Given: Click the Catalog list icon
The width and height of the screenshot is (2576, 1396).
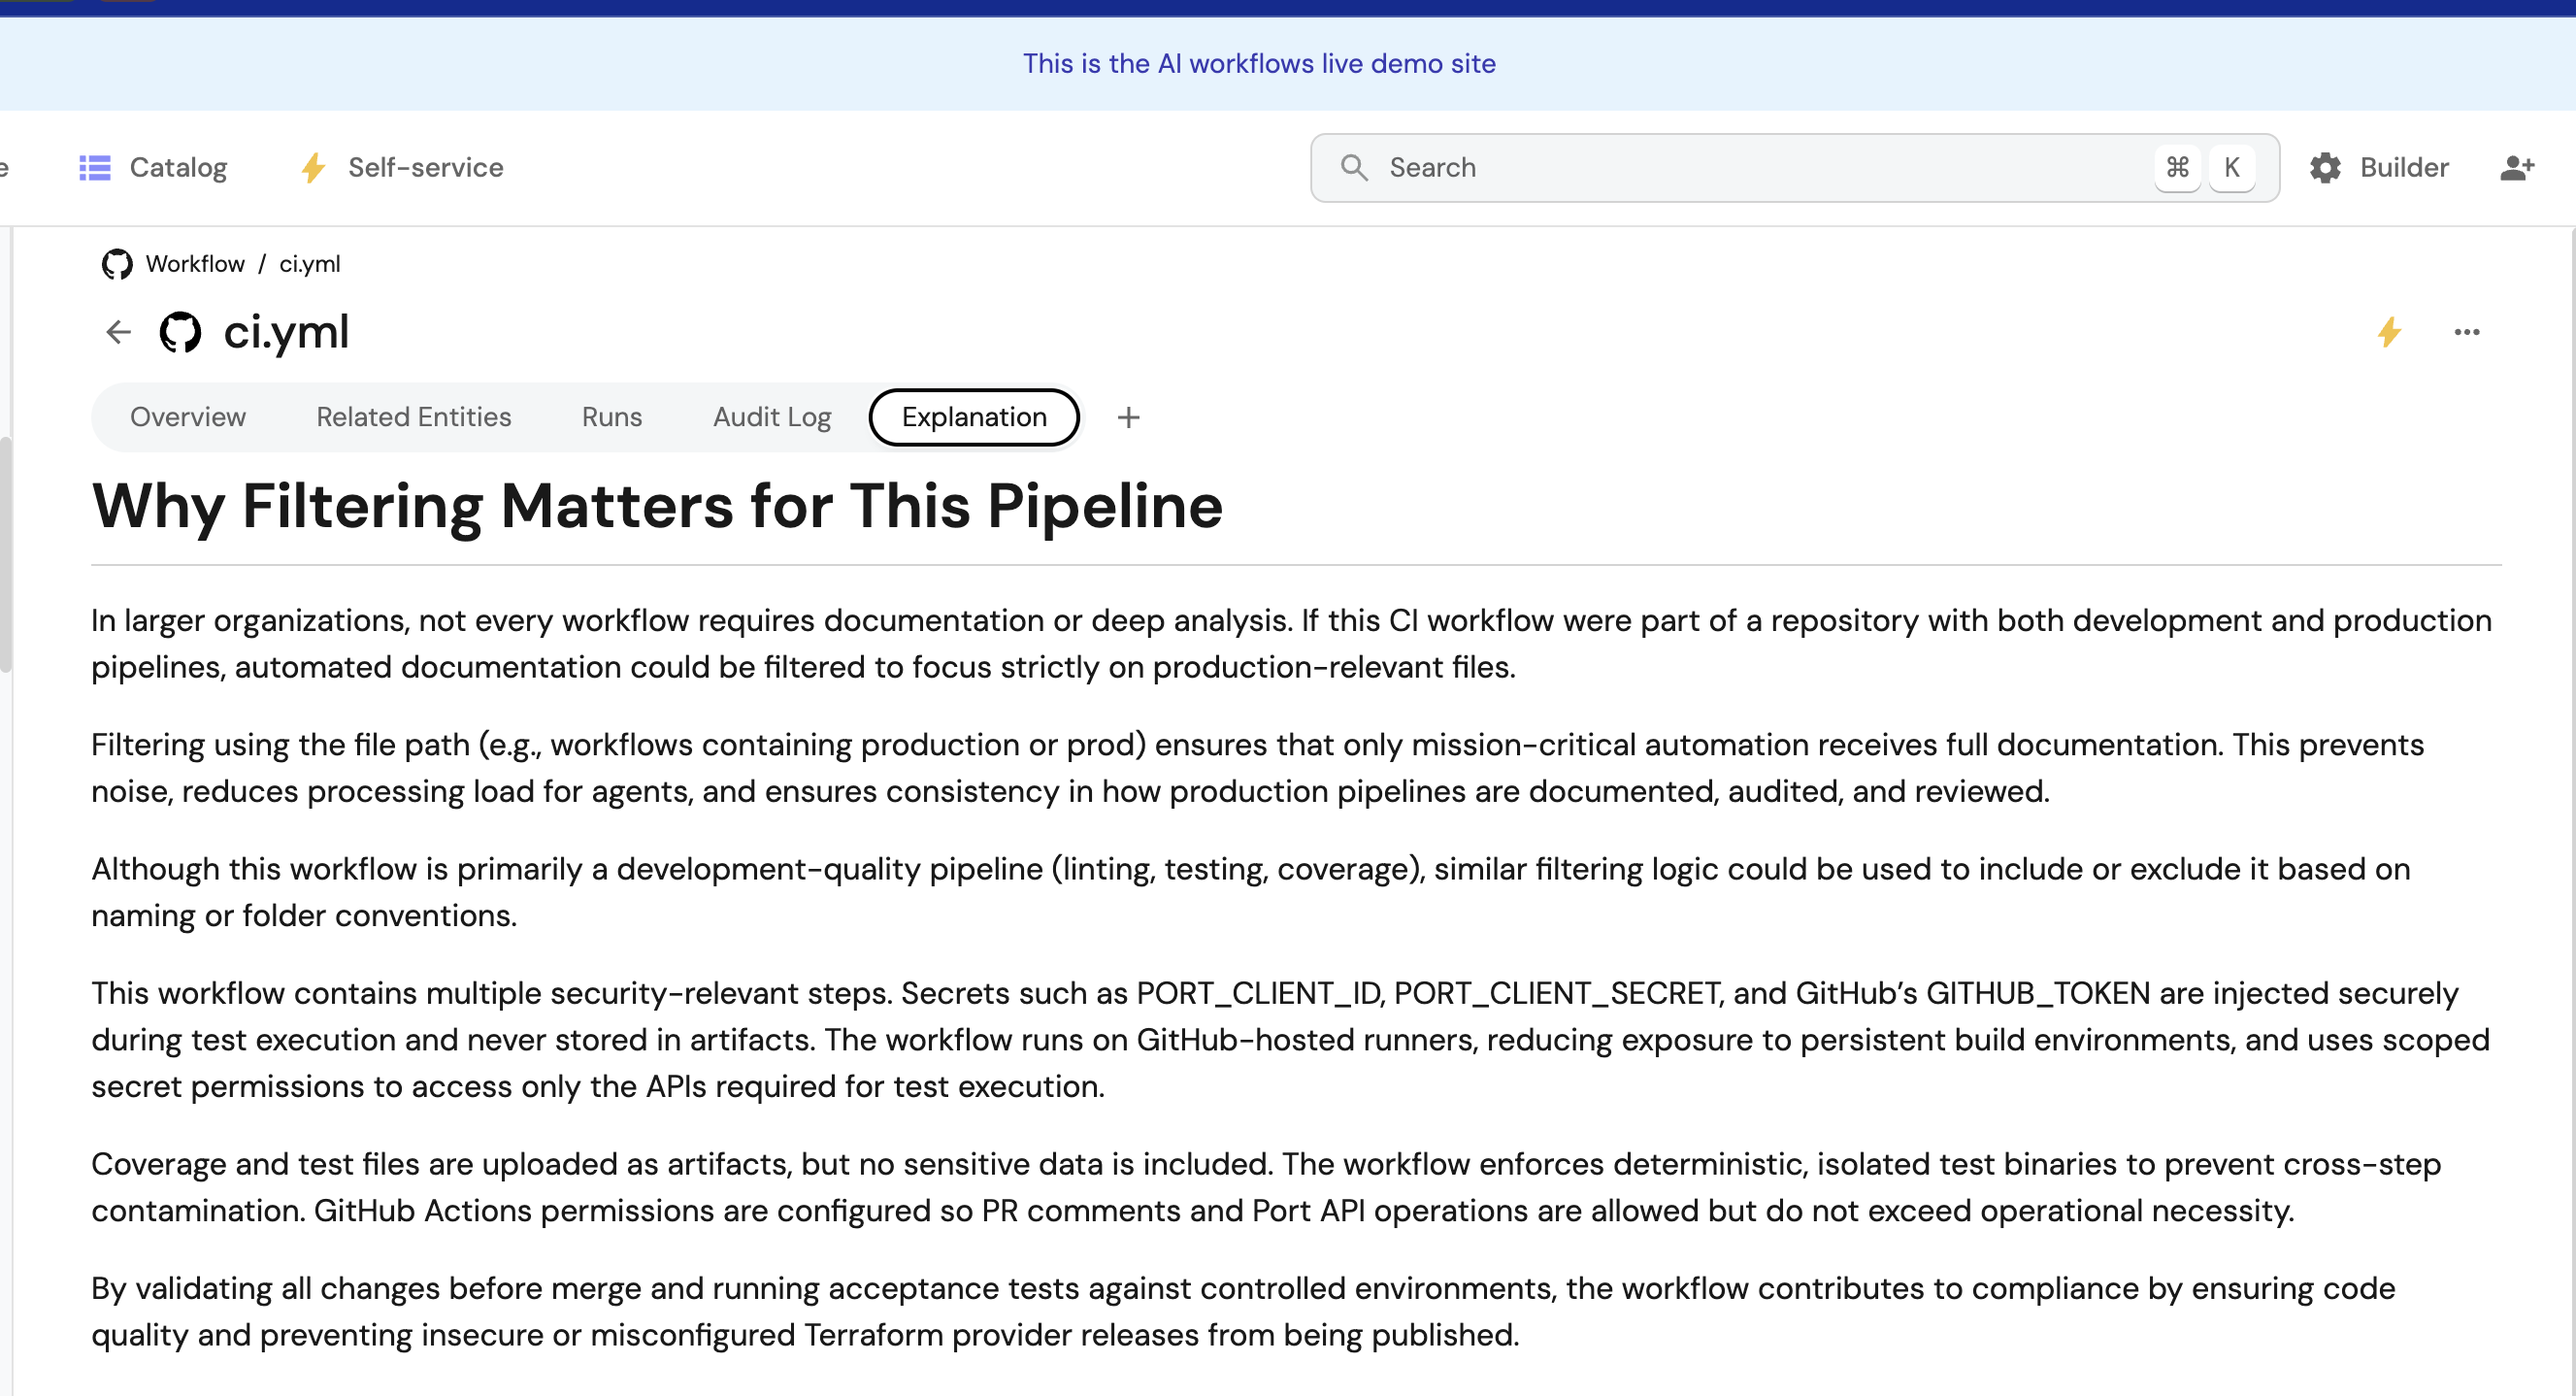Looking at the screenshot, I should pyautogui.click(x=95, y=168).
